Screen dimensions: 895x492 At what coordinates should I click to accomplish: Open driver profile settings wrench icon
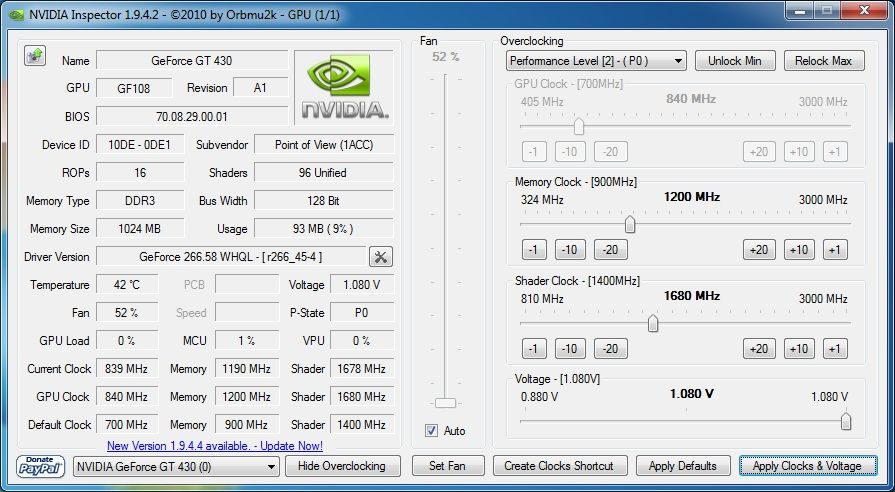(x=381, y=257)
